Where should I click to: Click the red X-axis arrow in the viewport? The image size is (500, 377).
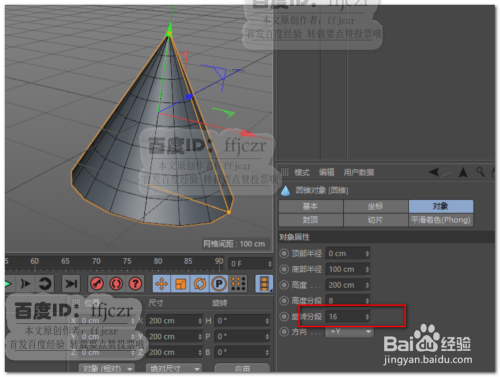tap(247, 134)
